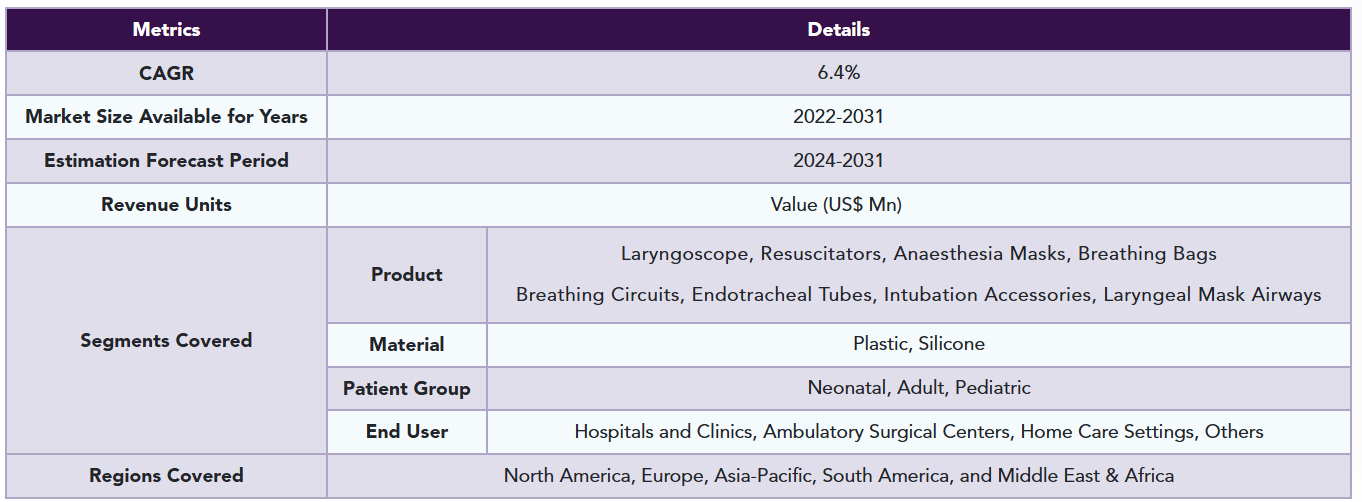Select the Segments Covered cell

click(166, 341)
